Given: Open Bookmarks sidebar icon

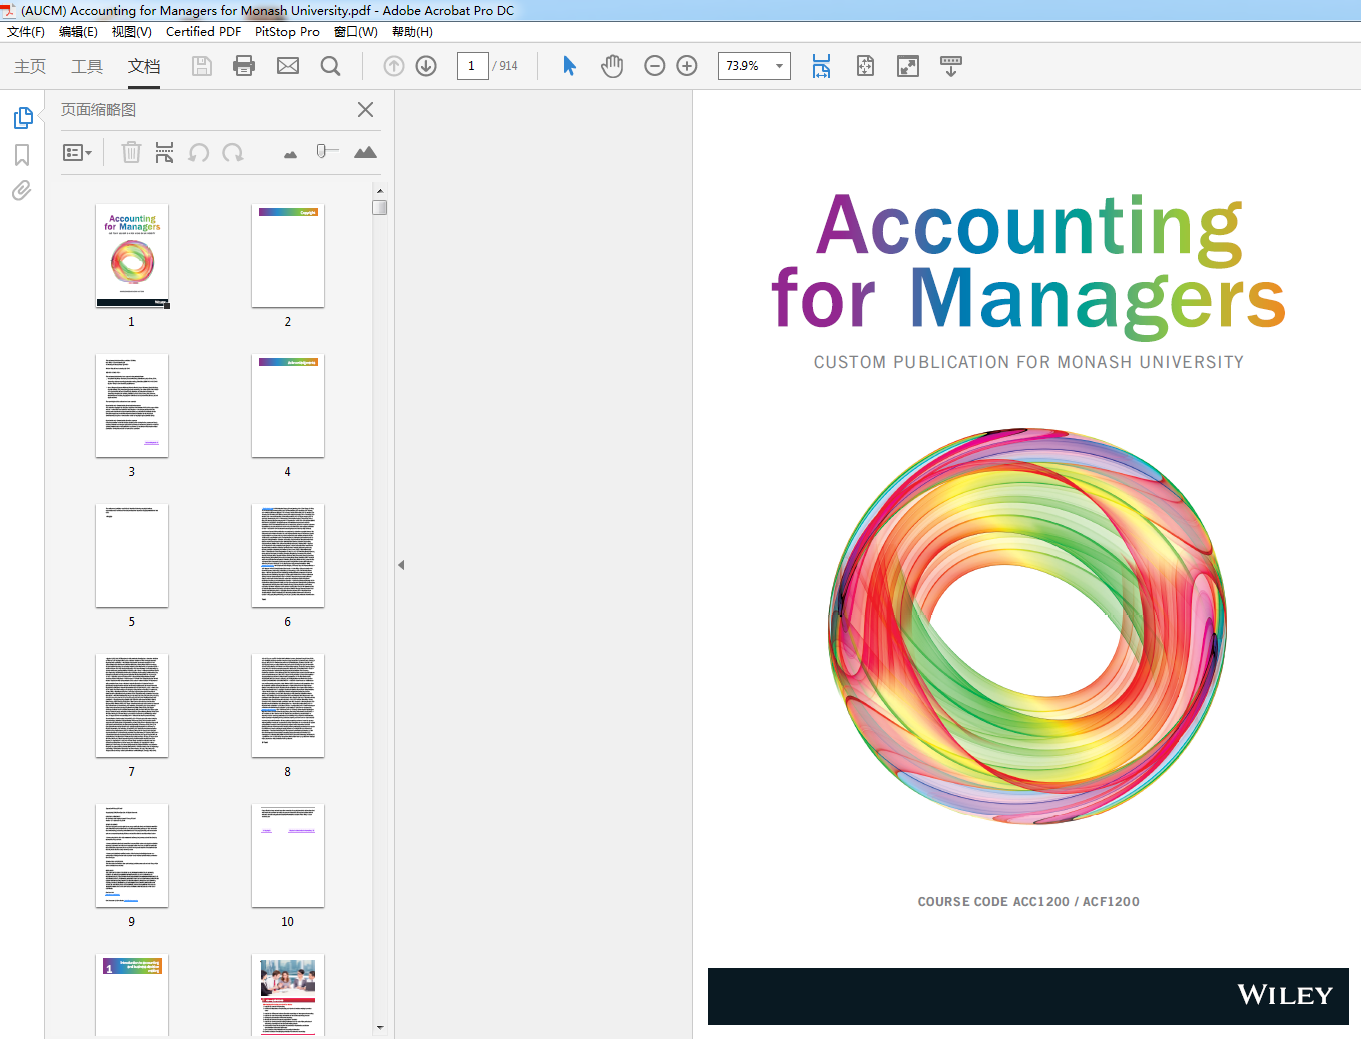Looking at the screenshot, I should click(x=22, y=155).
